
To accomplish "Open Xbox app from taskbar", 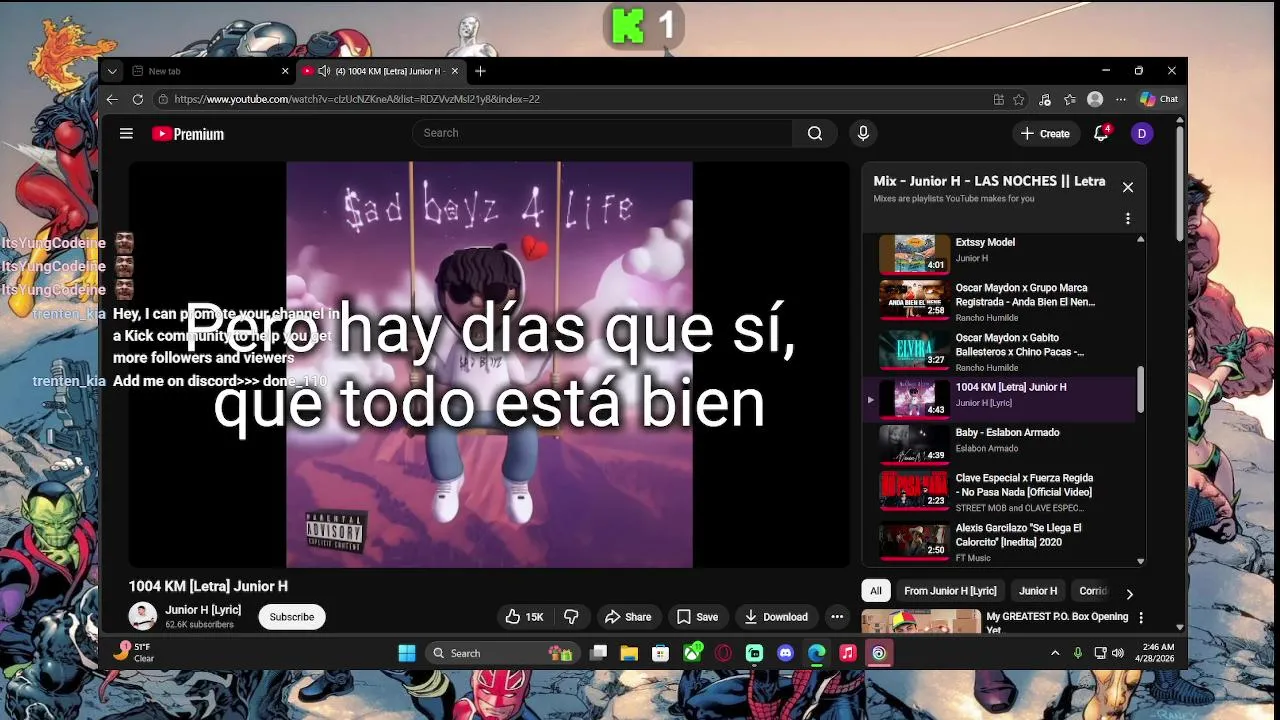I will (x=692, y=653).
